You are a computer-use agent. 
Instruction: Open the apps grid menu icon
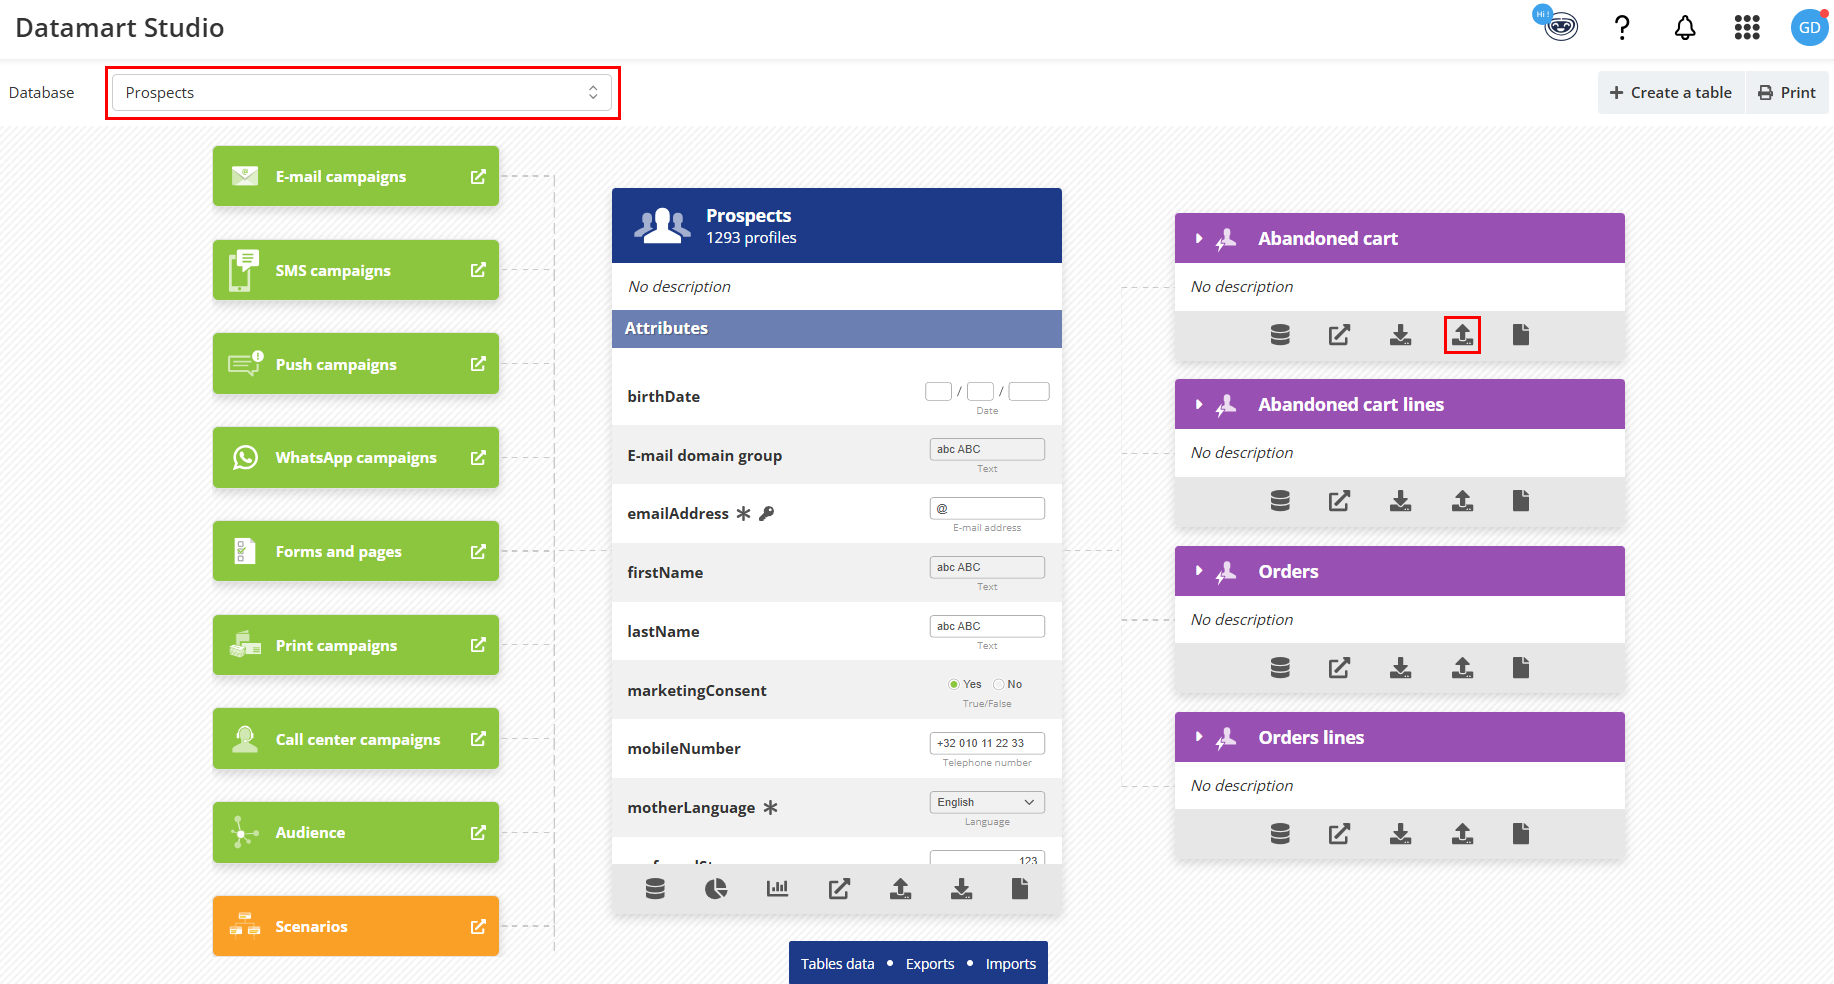(1746, 28)
